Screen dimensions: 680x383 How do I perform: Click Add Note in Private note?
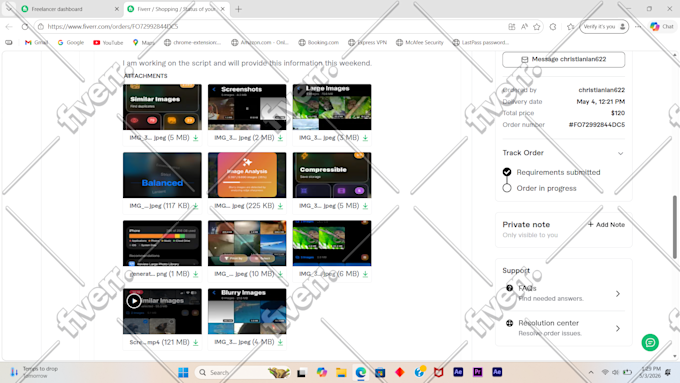tap(606, 224)
